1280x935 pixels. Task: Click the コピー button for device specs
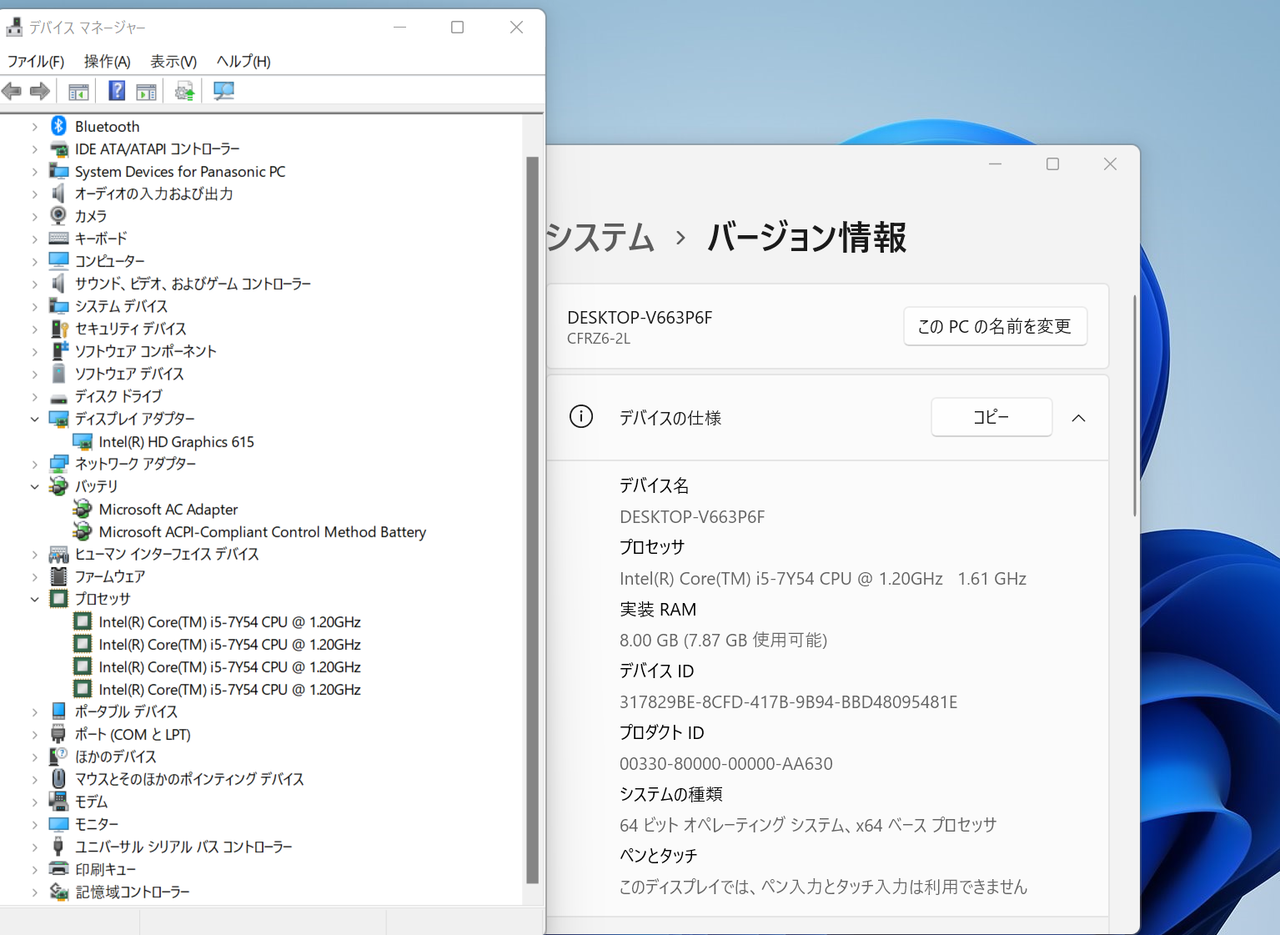coord(991,417)
